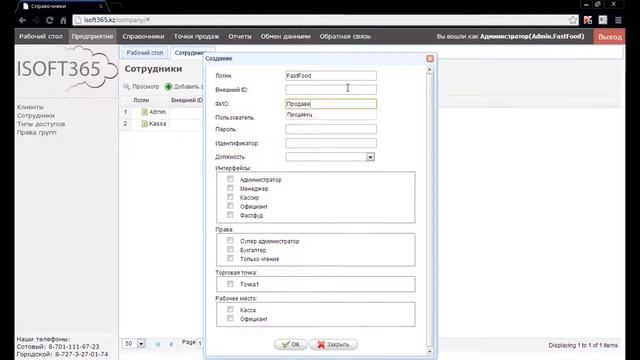
Task: Click the green Добавить plus icon
Action: point(168,87)
